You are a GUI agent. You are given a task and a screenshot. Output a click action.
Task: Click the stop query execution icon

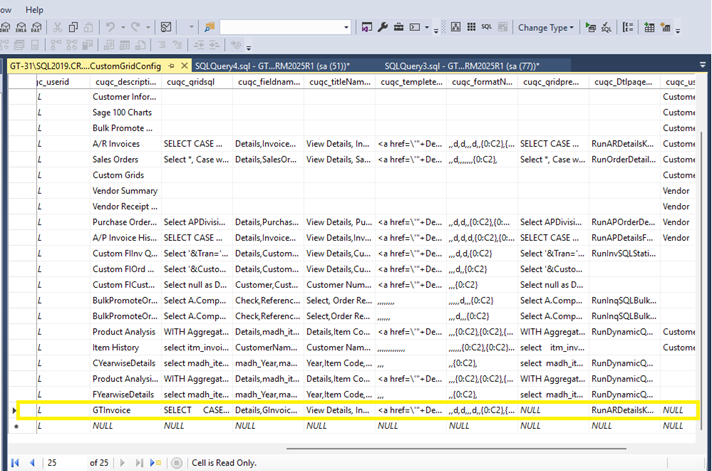(x=176, y=462)
